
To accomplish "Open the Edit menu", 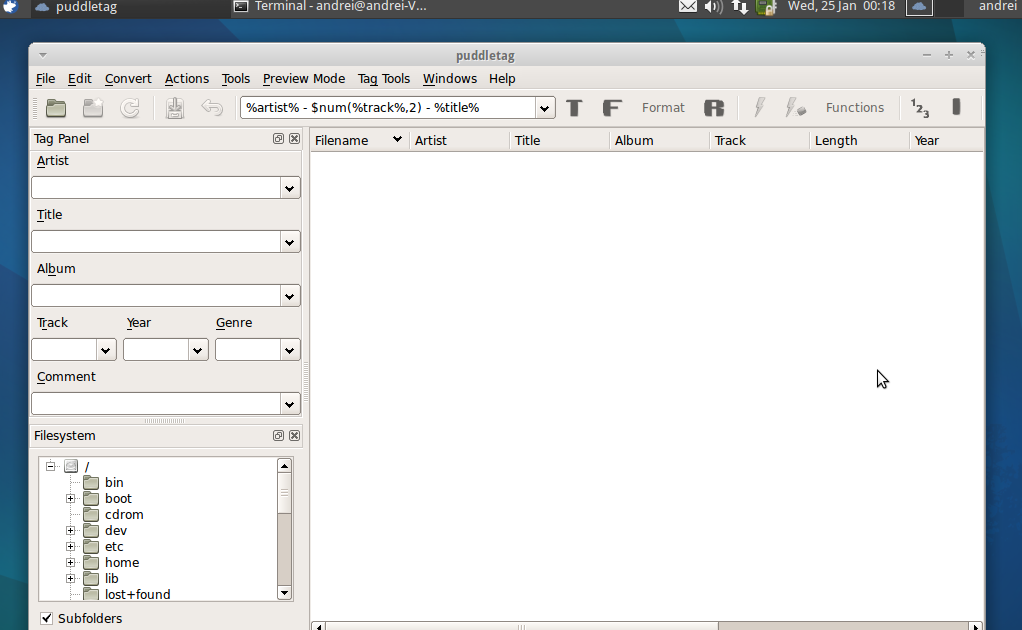I will click(80, 79).
